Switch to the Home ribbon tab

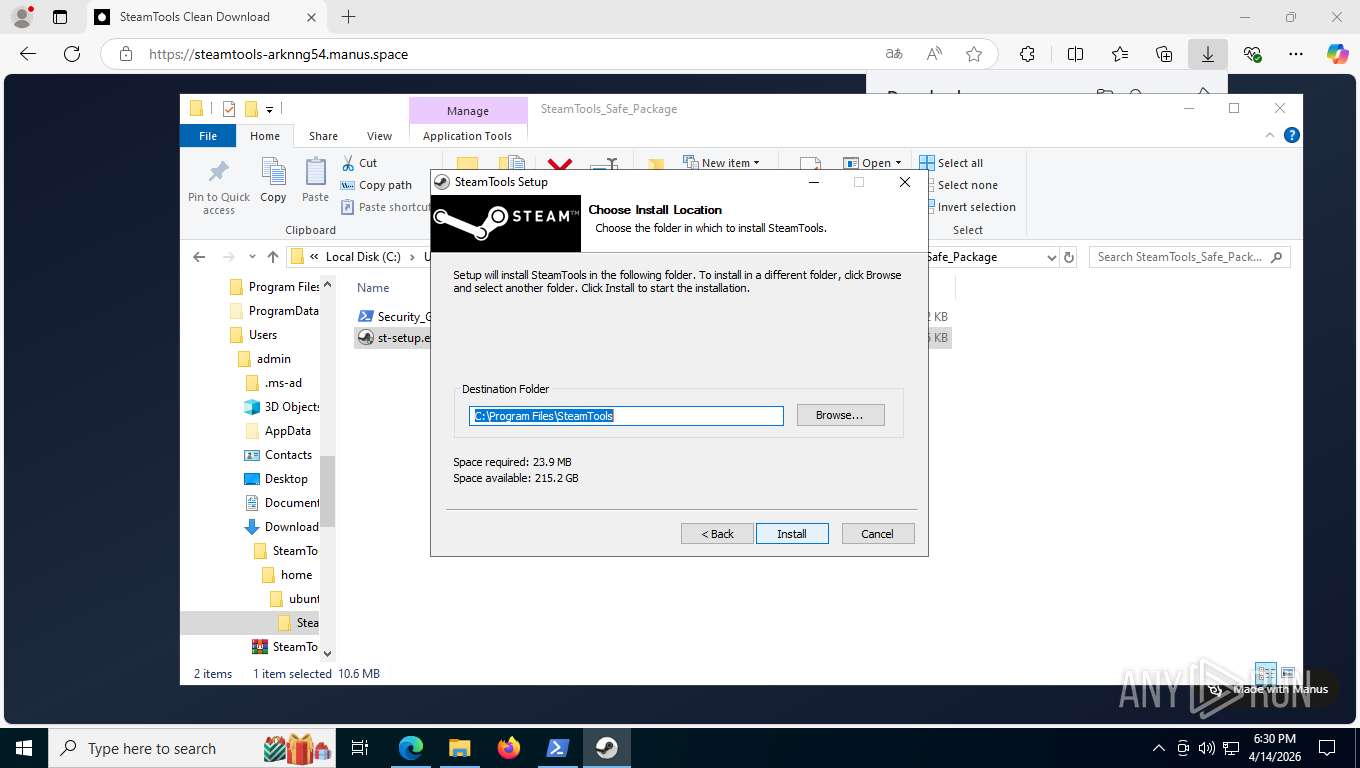(265, 136)
